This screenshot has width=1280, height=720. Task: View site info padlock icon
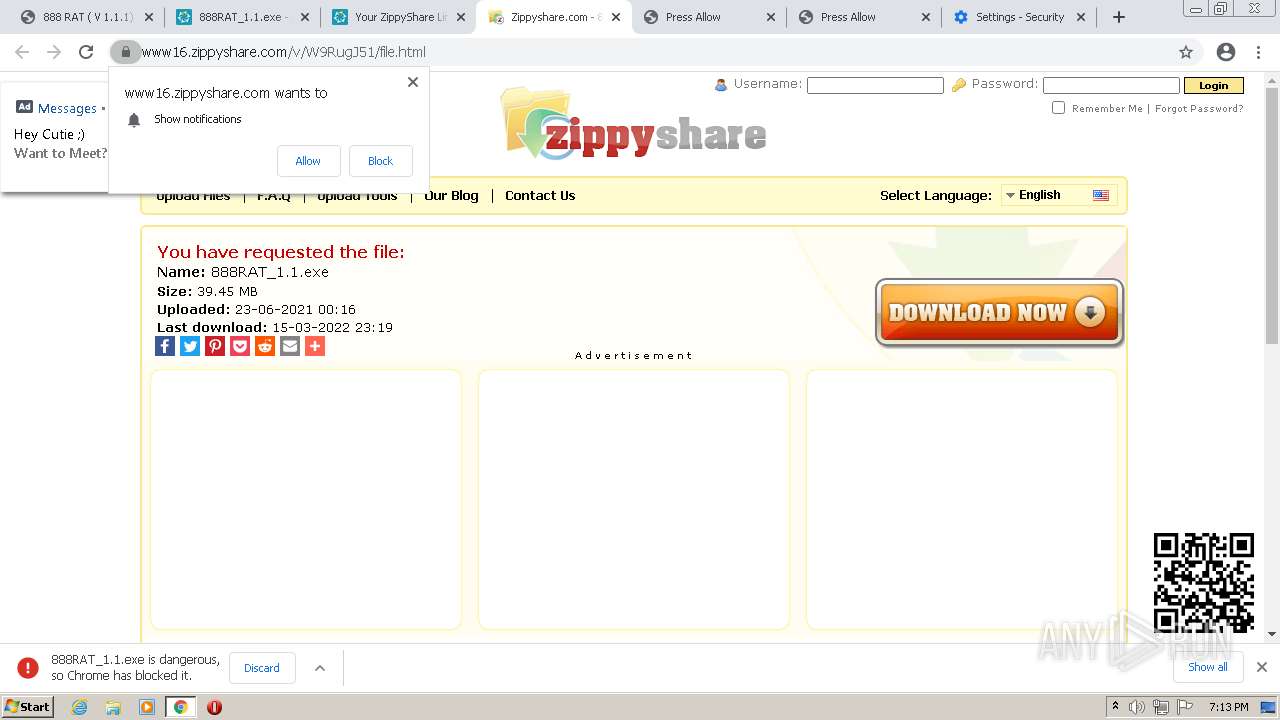click(x=125, y=52)
